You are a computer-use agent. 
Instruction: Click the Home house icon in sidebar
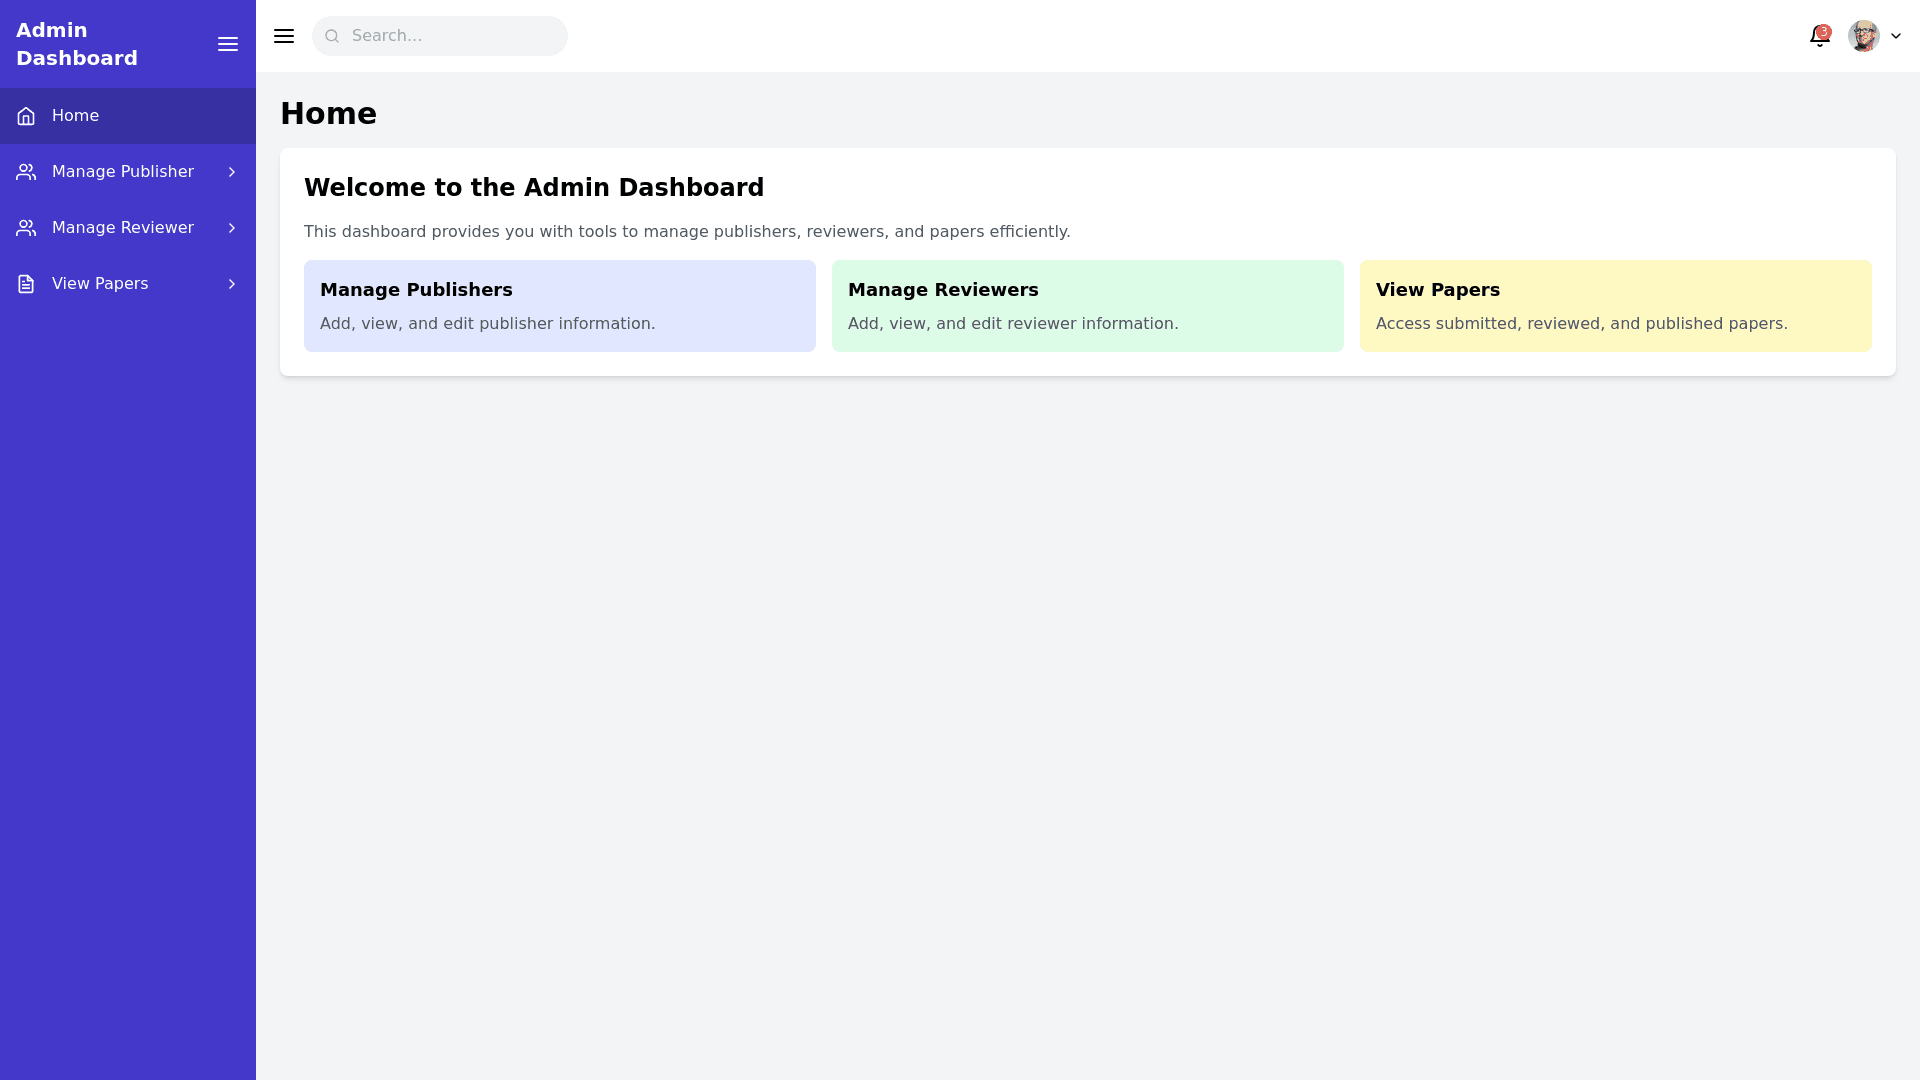click(x=26, y=116)
